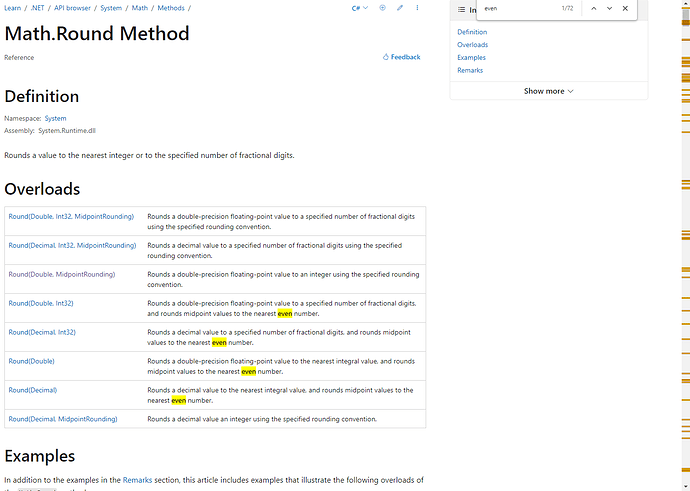Open Round(Double, Int32, MidpointRounding) overload
The image size is (690, 491).
pos(71,216)
